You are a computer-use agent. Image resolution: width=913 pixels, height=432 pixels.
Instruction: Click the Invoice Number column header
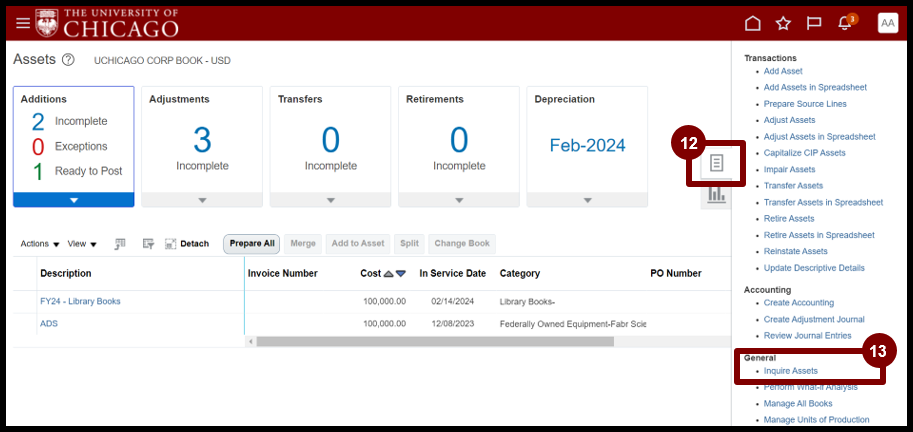pos(282,274)
